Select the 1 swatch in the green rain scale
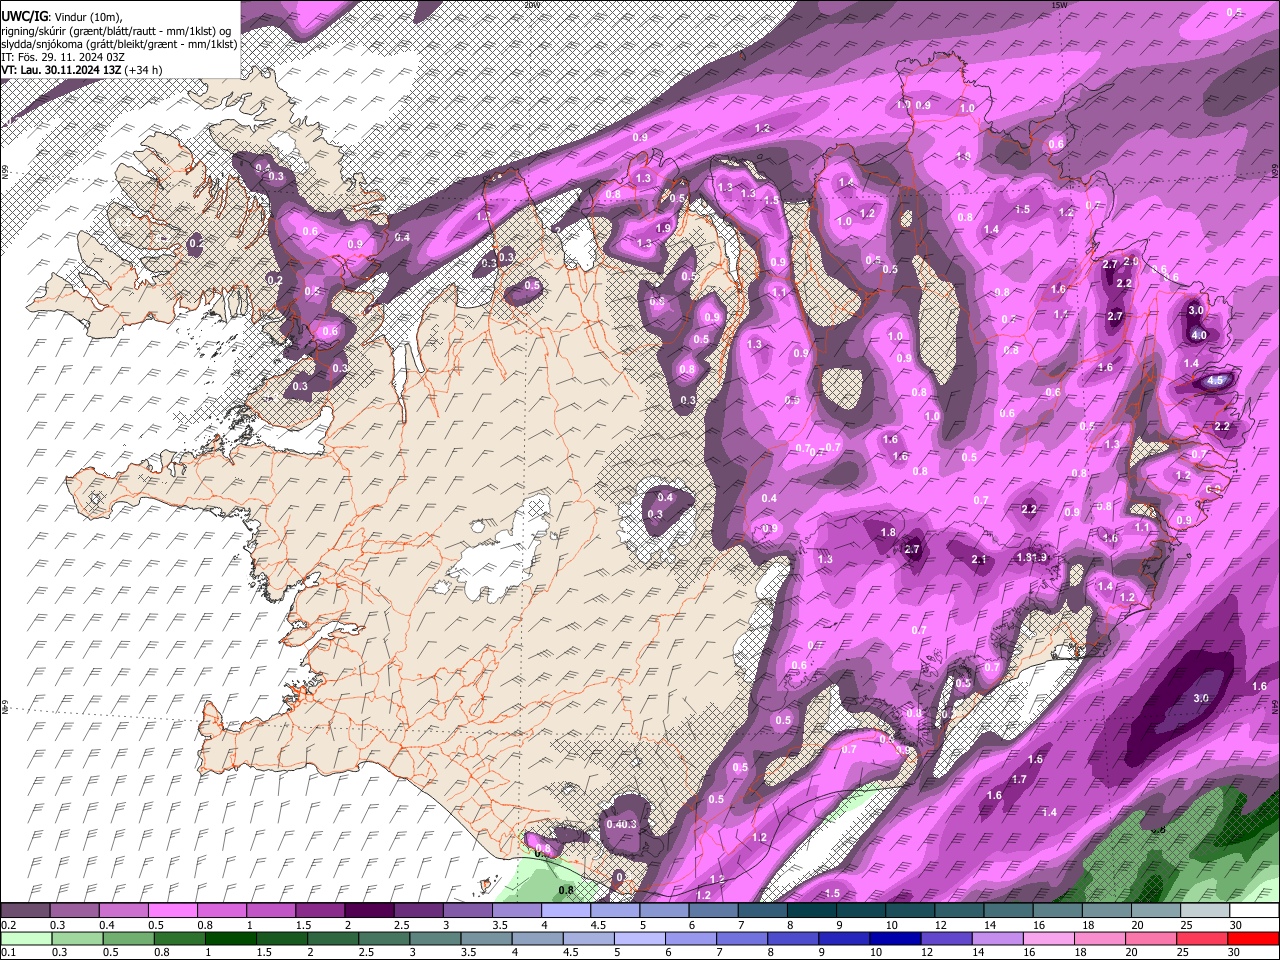 pyautogui.click(x=230, y=939)
